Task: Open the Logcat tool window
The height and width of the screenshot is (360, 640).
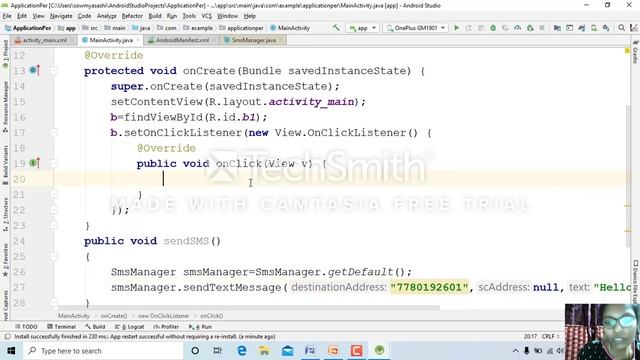Action: pyautogui.click(x=129, y=327)
